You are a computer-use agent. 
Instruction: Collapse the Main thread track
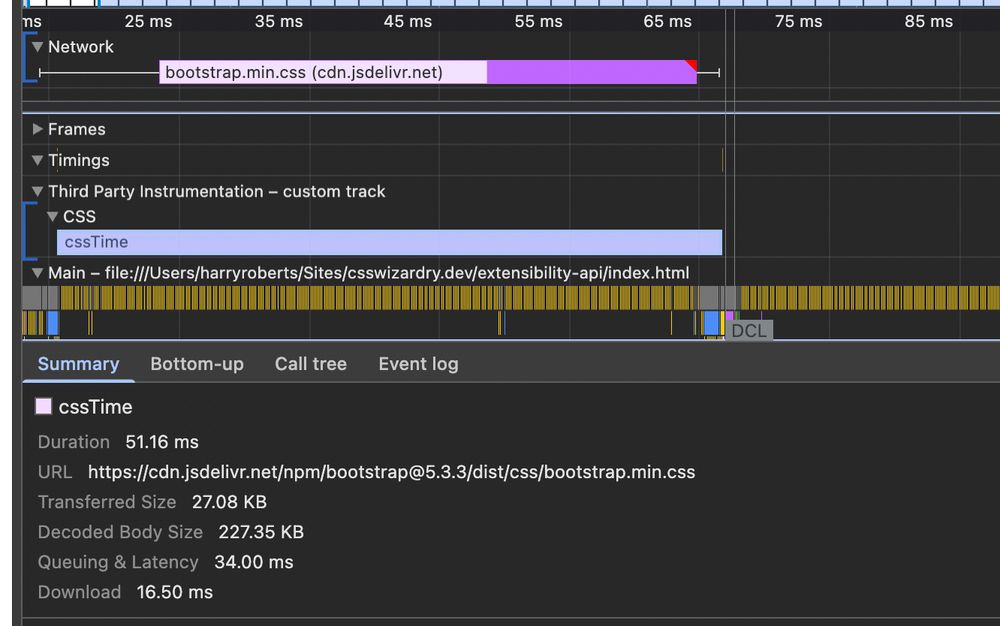37,273
